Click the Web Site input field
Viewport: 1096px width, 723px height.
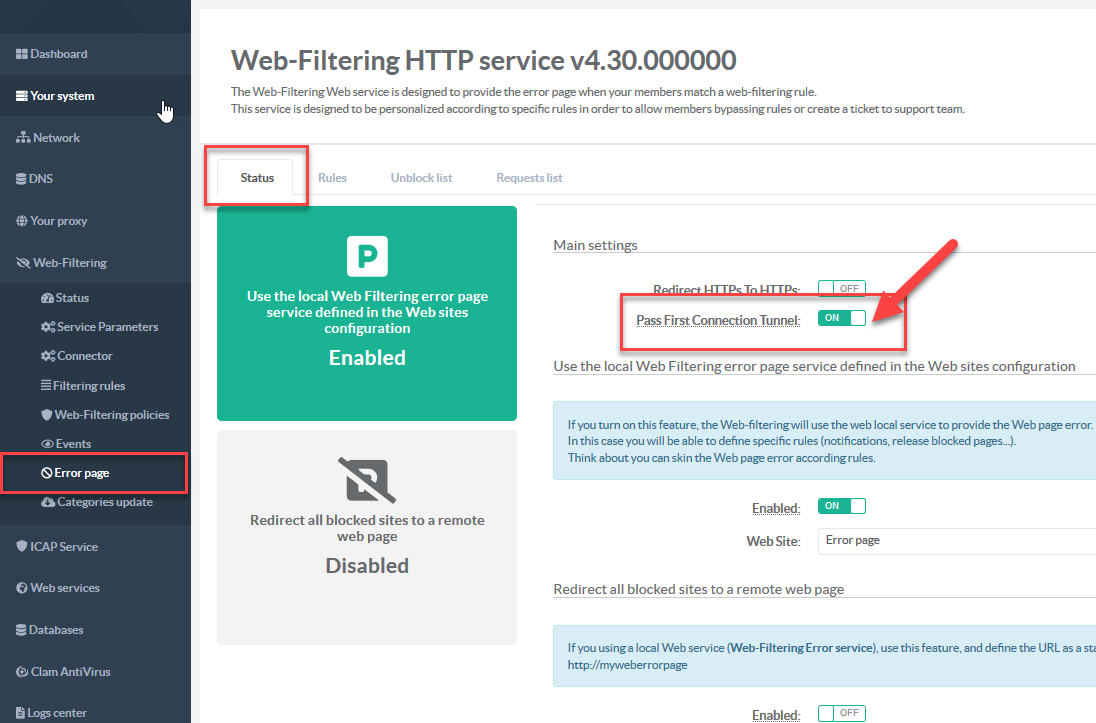pos(955,540)
